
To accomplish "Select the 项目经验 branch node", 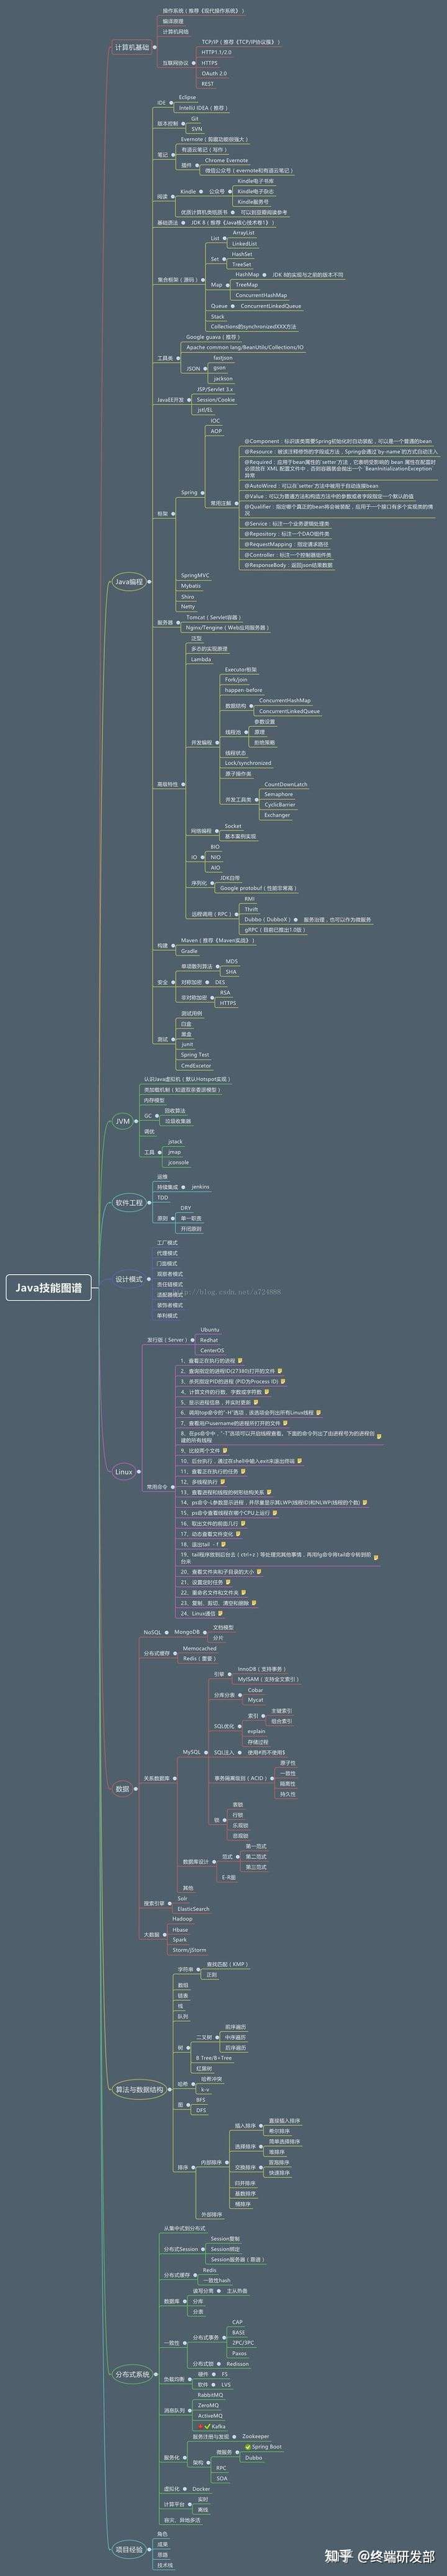I will (128, 2549).
